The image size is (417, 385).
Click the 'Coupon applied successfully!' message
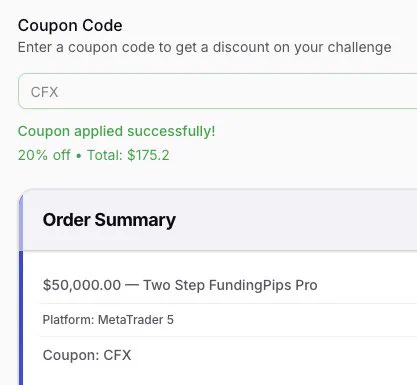(x=116, y=131)
